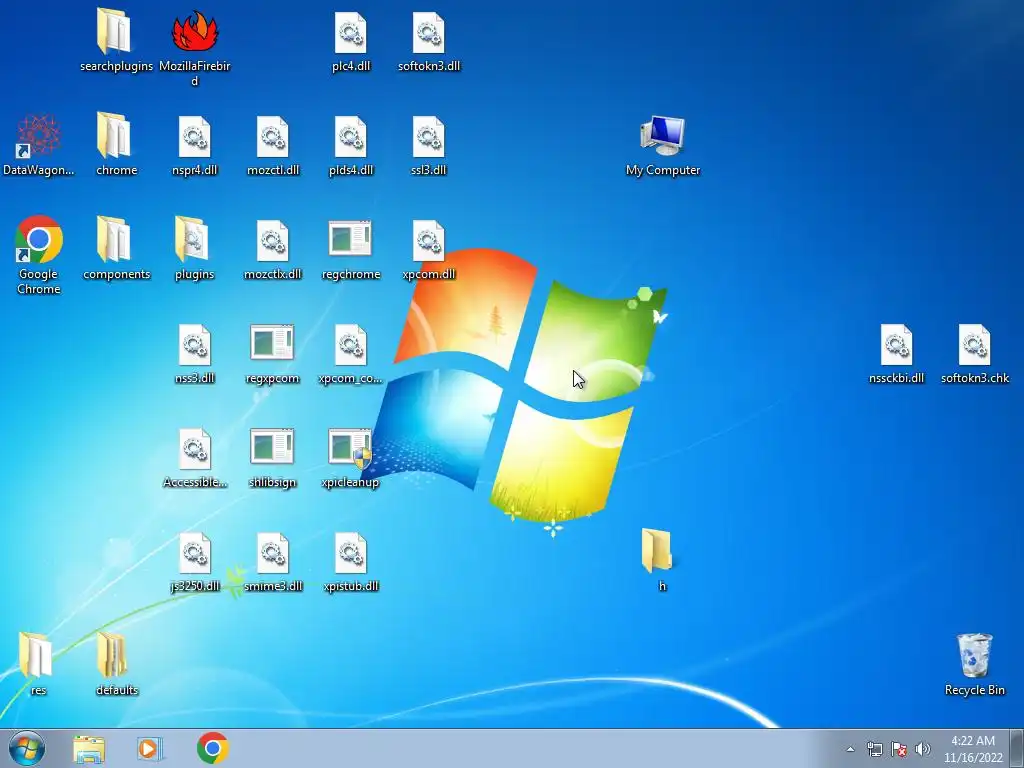Select the mozctl.dll file icon

coord(272,137)
